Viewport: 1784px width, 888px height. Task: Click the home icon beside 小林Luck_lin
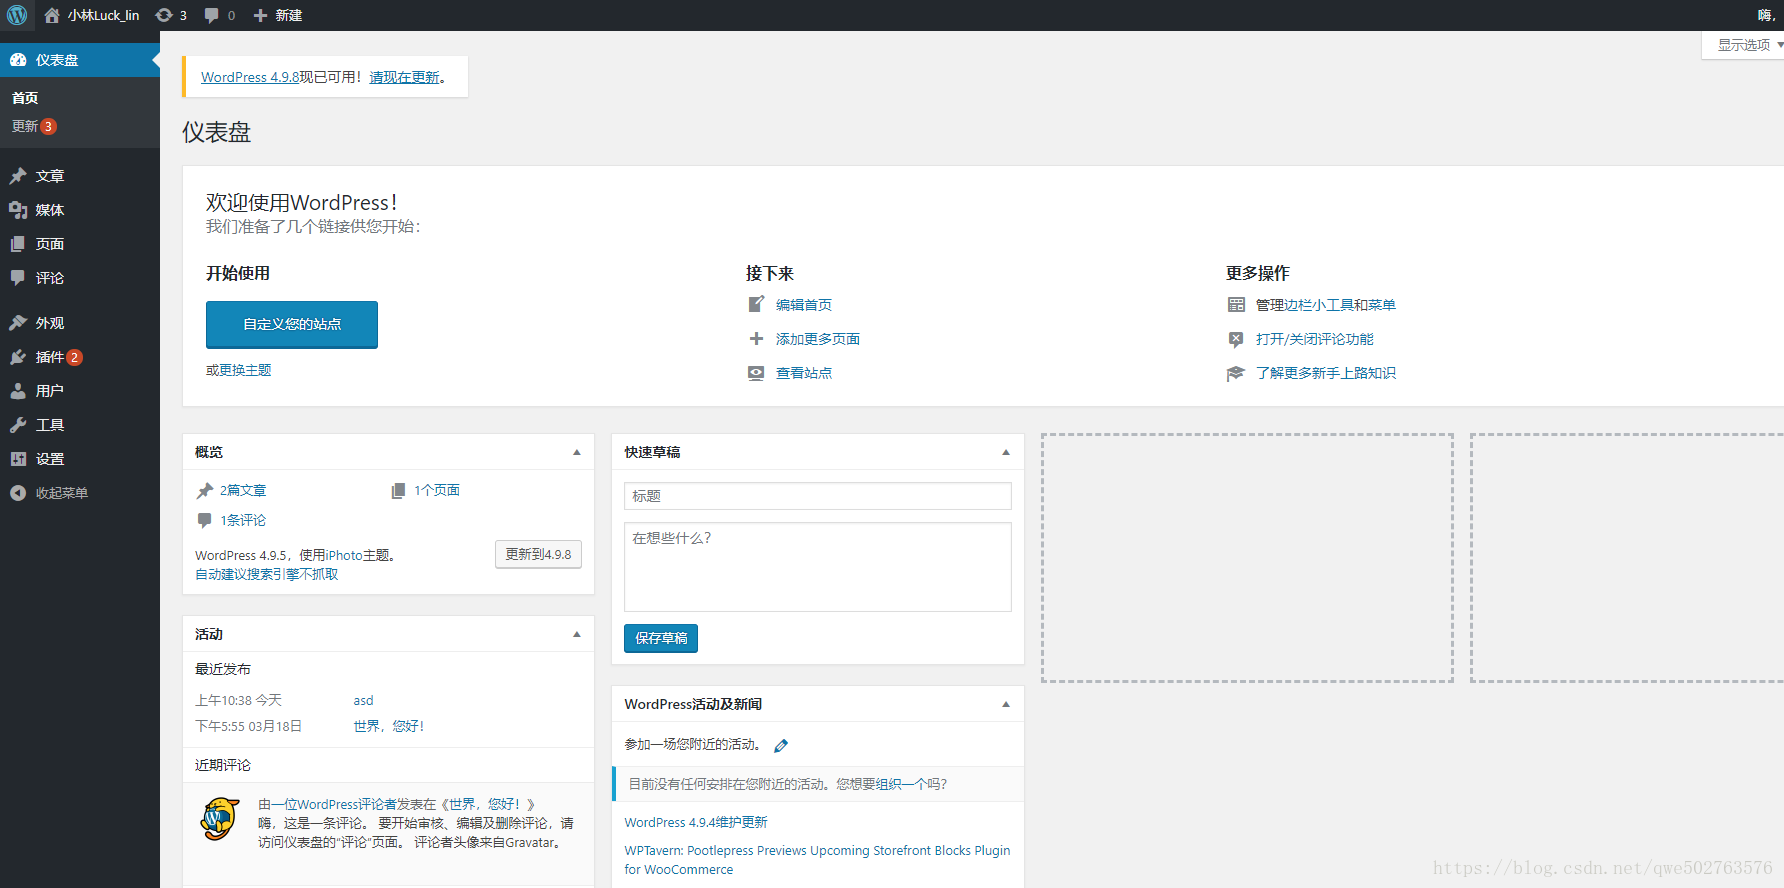[52, 15]
